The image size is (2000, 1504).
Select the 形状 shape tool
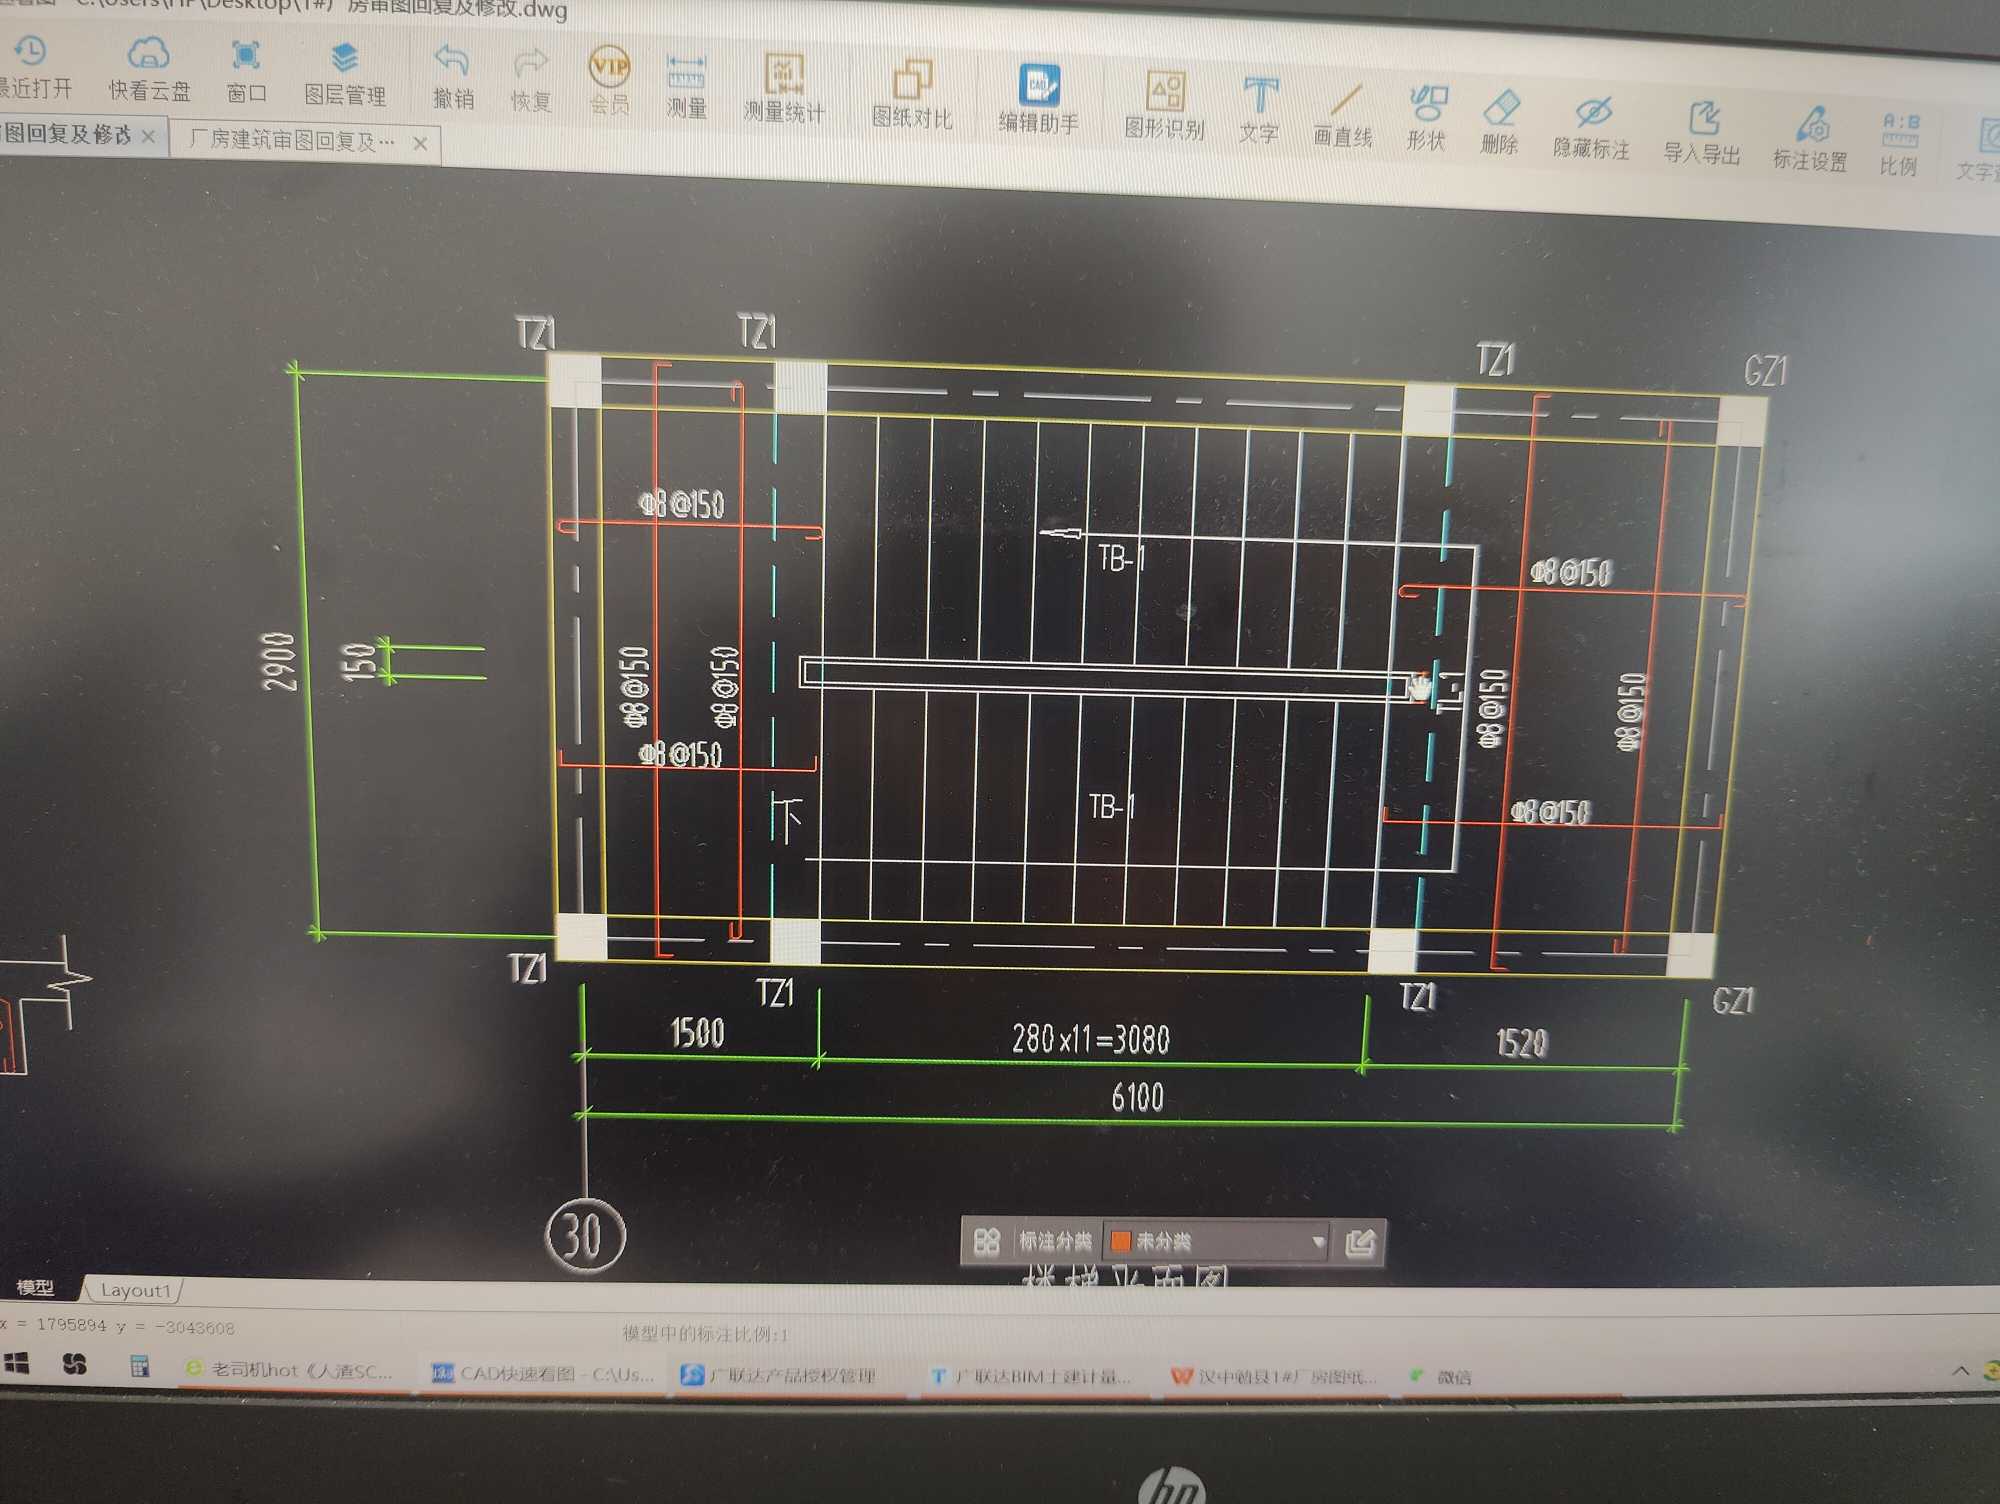pyautogui.click(x=1426, y=118)
